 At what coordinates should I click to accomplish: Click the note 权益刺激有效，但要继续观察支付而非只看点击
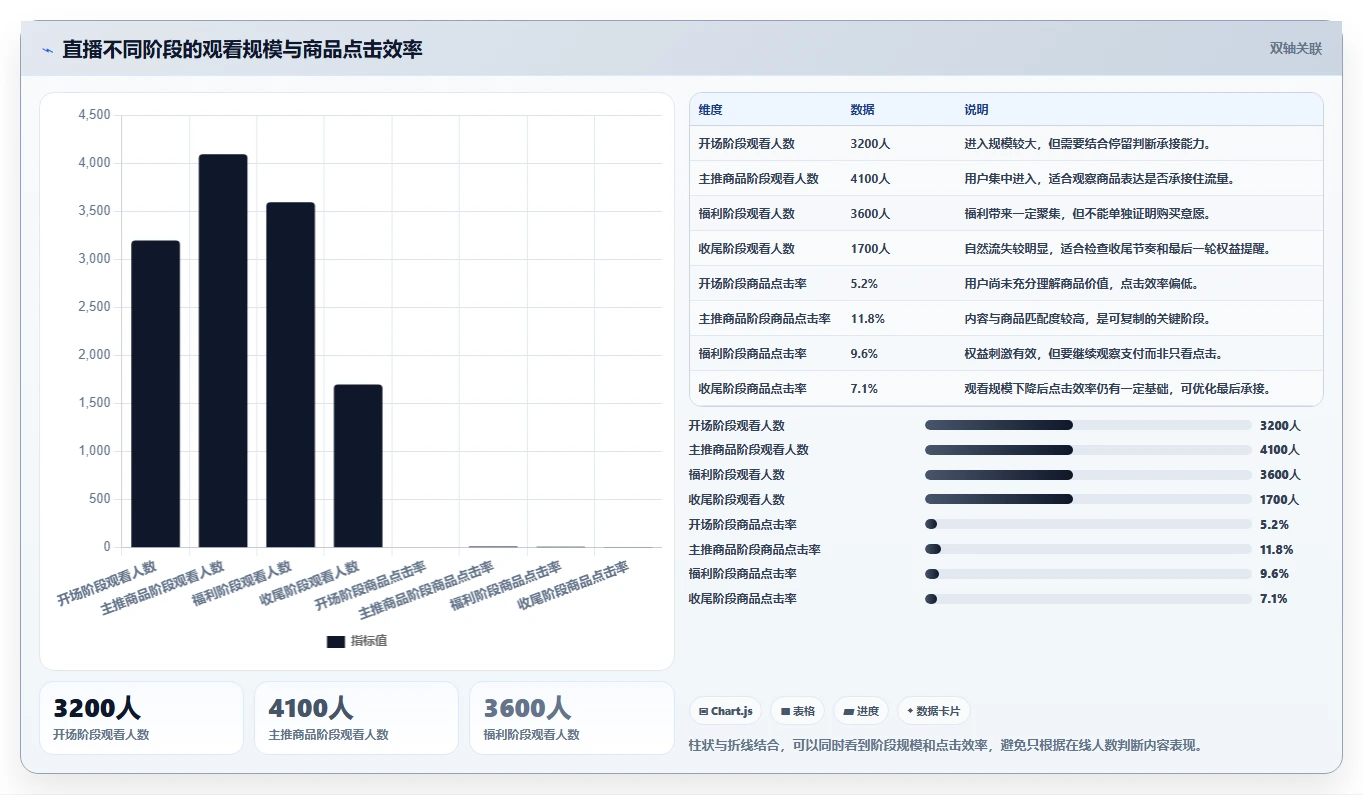1095,354
